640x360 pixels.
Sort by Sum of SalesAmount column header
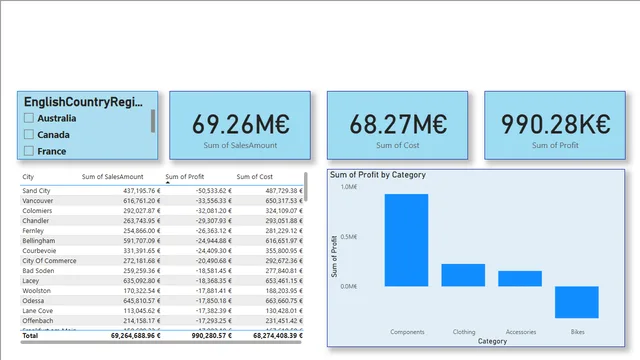point(112,177)
